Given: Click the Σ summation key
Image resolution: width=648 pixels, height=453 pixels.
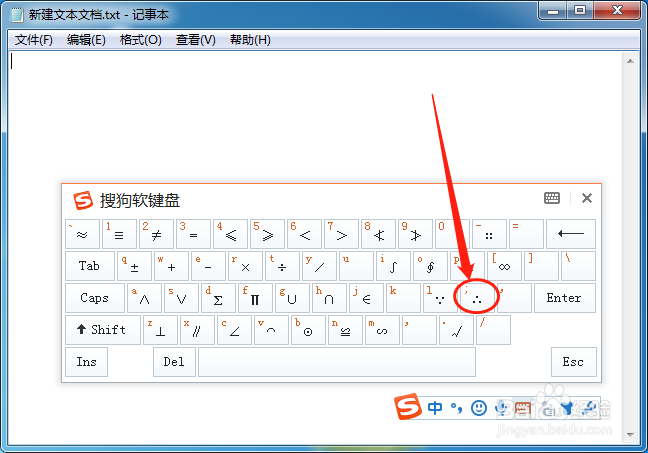Looking at the screenshot, I should click(x=218, y=298).
